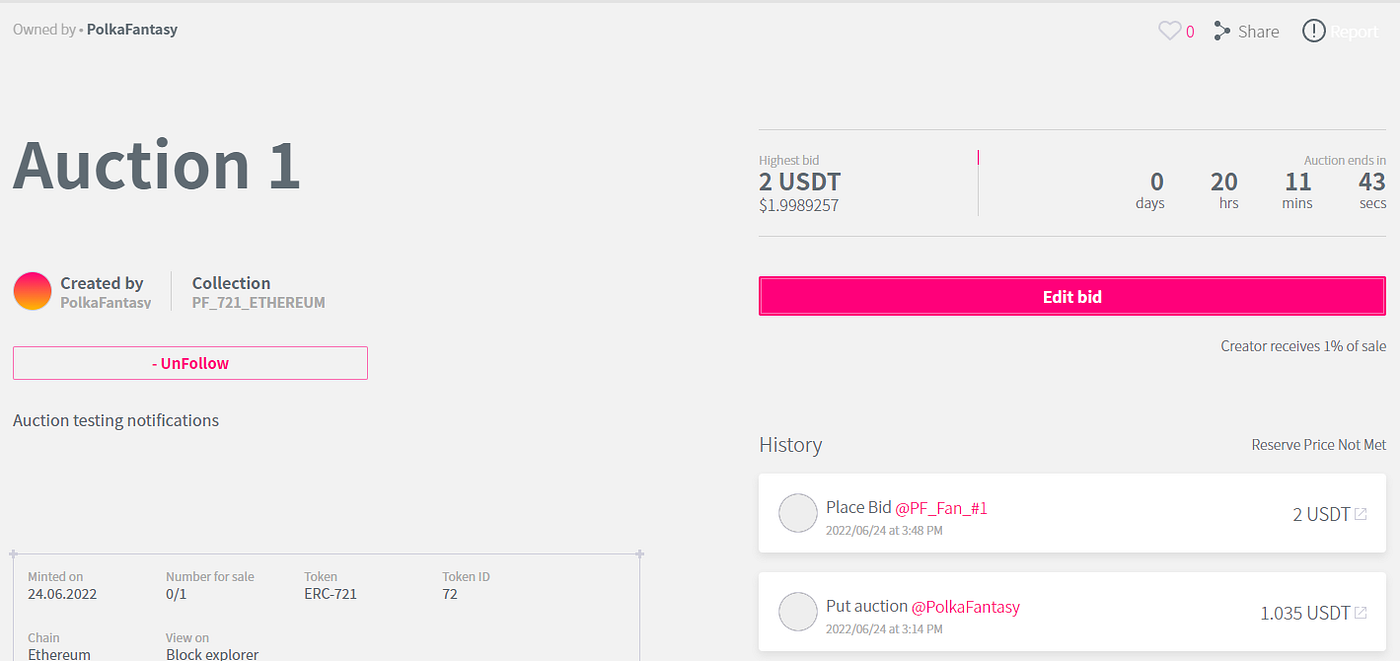This screenshot has width=1400, height=661.
Task: Open external link icon beside 2 USDT
Action: pyautogui.click(x=1360, y=514)
